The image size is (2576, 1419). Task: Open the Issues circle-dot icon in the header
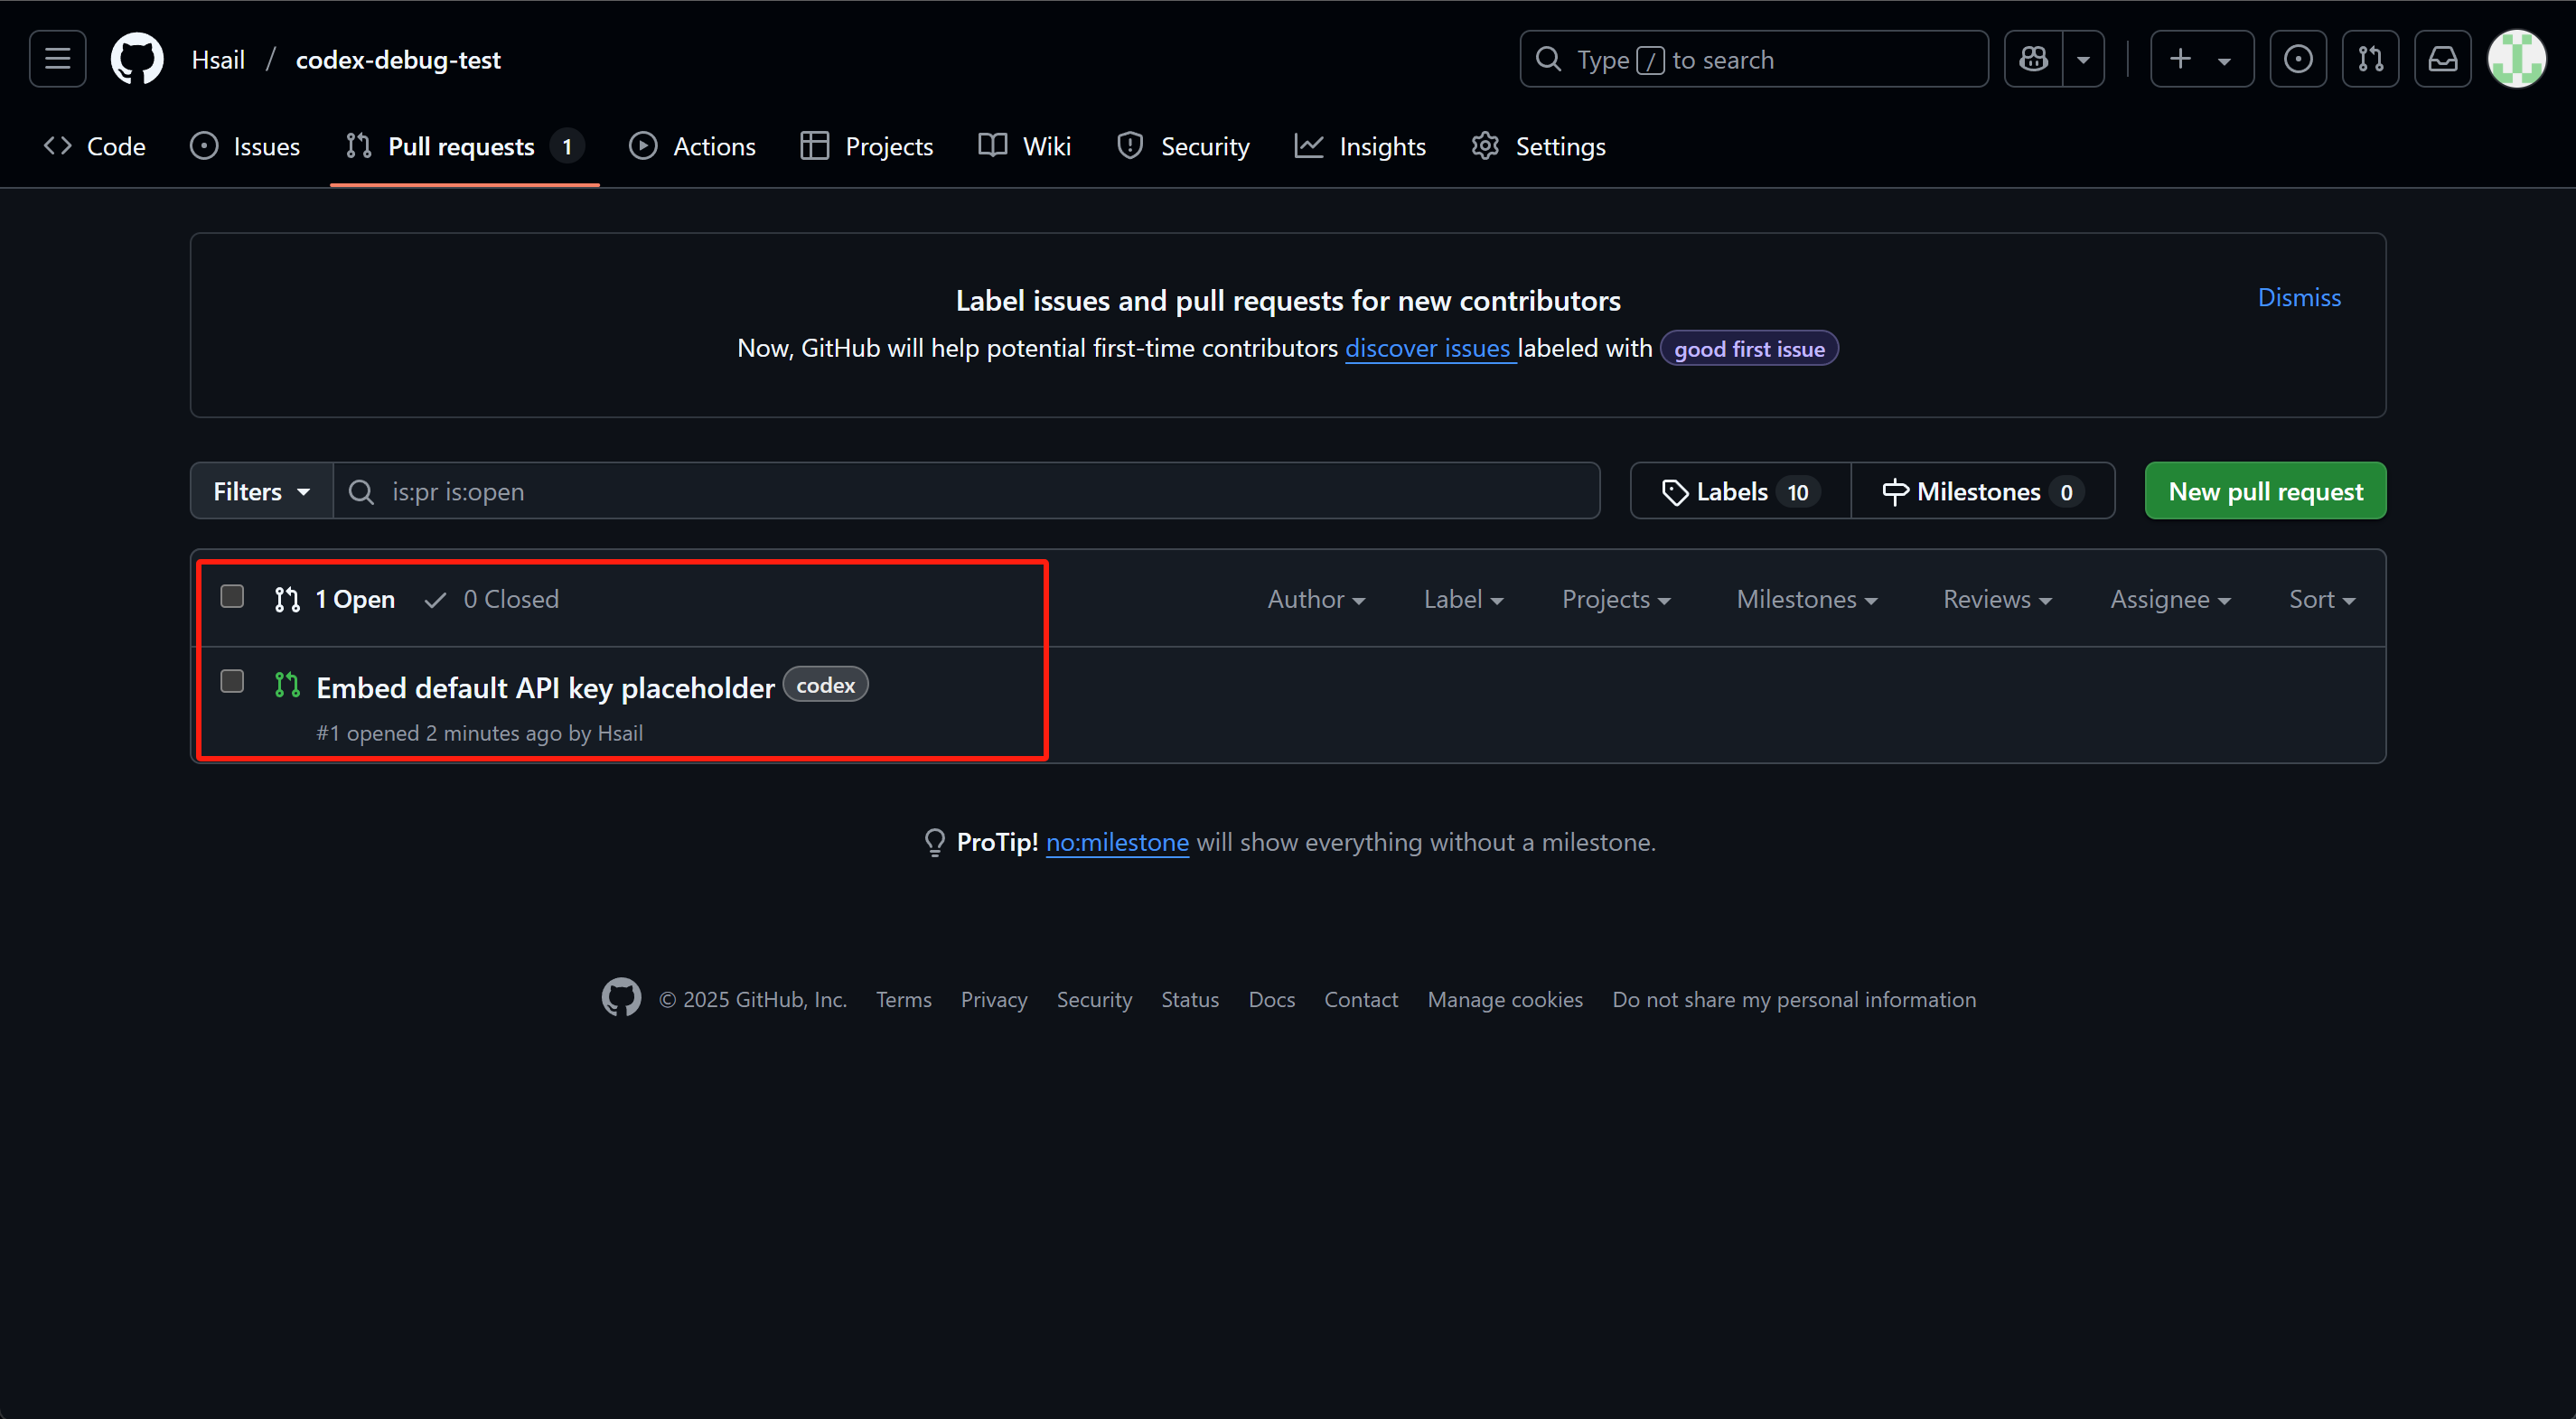tap(2297, 59)
